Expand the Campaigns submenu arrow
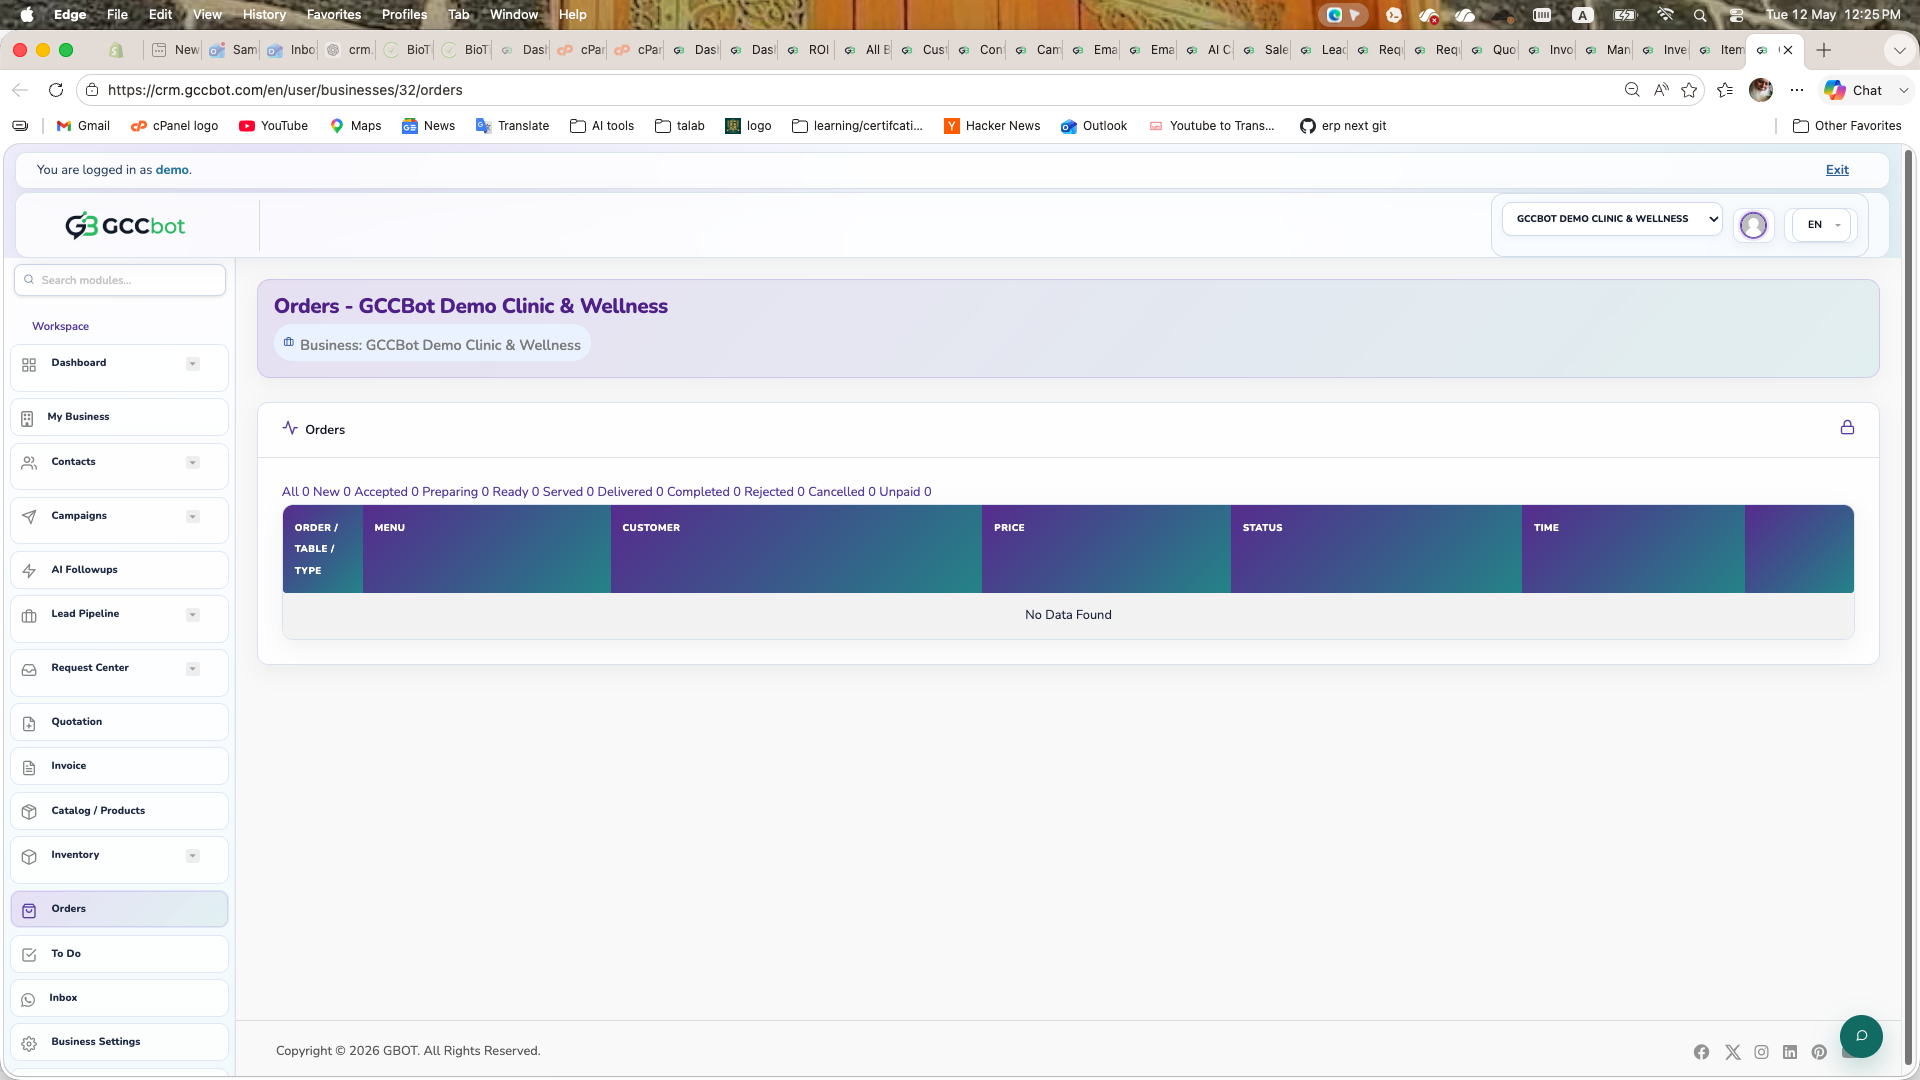Image resolution: width=1920 pixels, height=1080 pixels. (193, 516)
